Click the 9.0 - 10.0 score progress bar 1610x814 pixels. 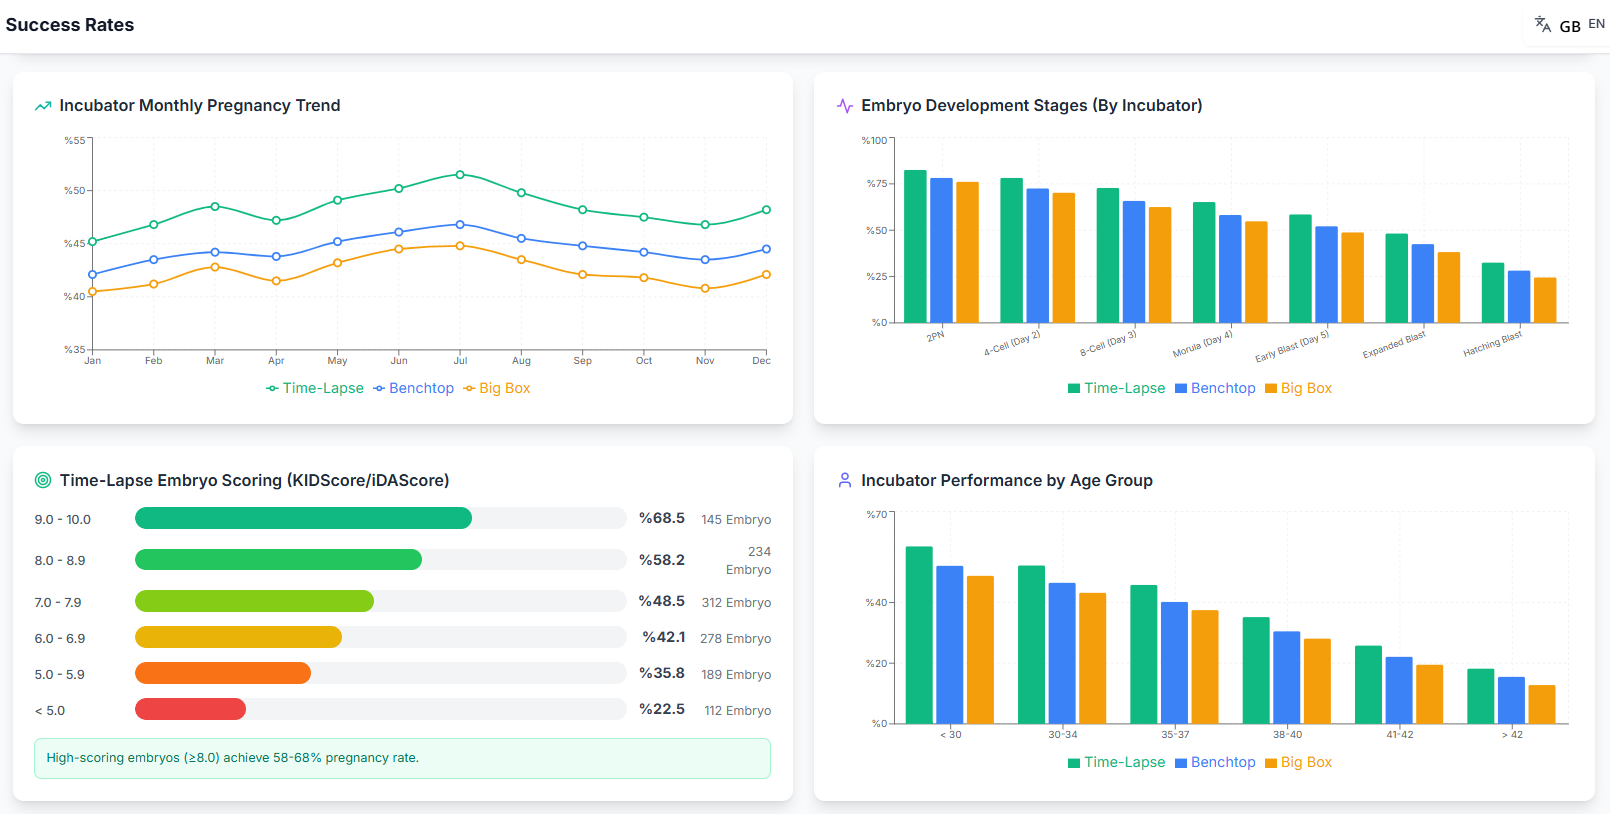(x=381, y=518)
